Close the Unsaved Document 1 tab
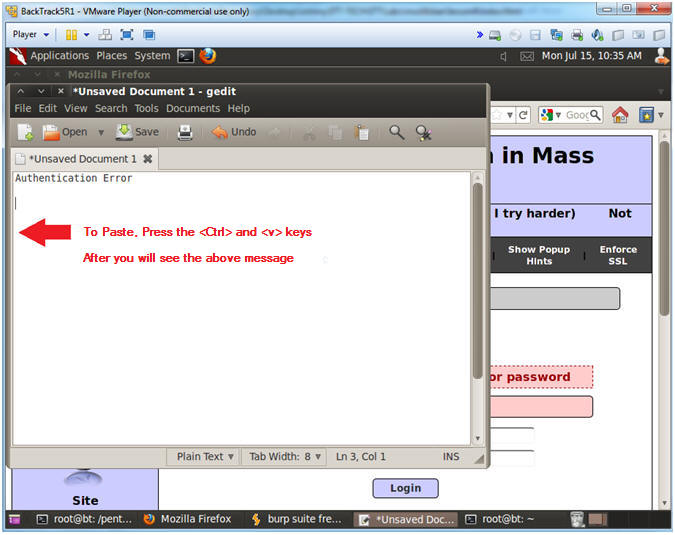The height and width of the screenshot is (535, 675). [148, 159]
